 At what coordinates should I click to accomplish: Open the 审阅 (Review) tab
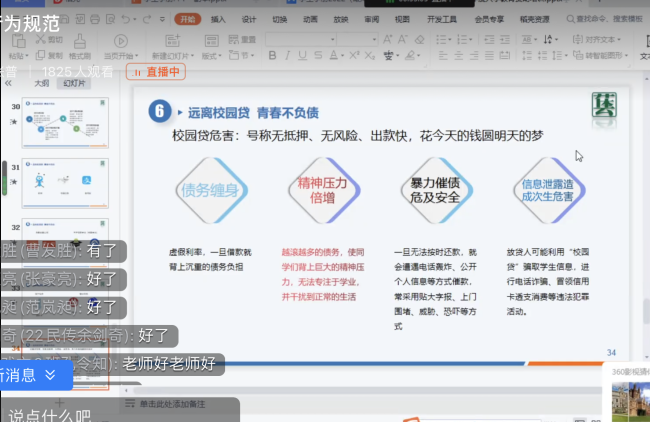pyautogui.click(x=371, y=19)
